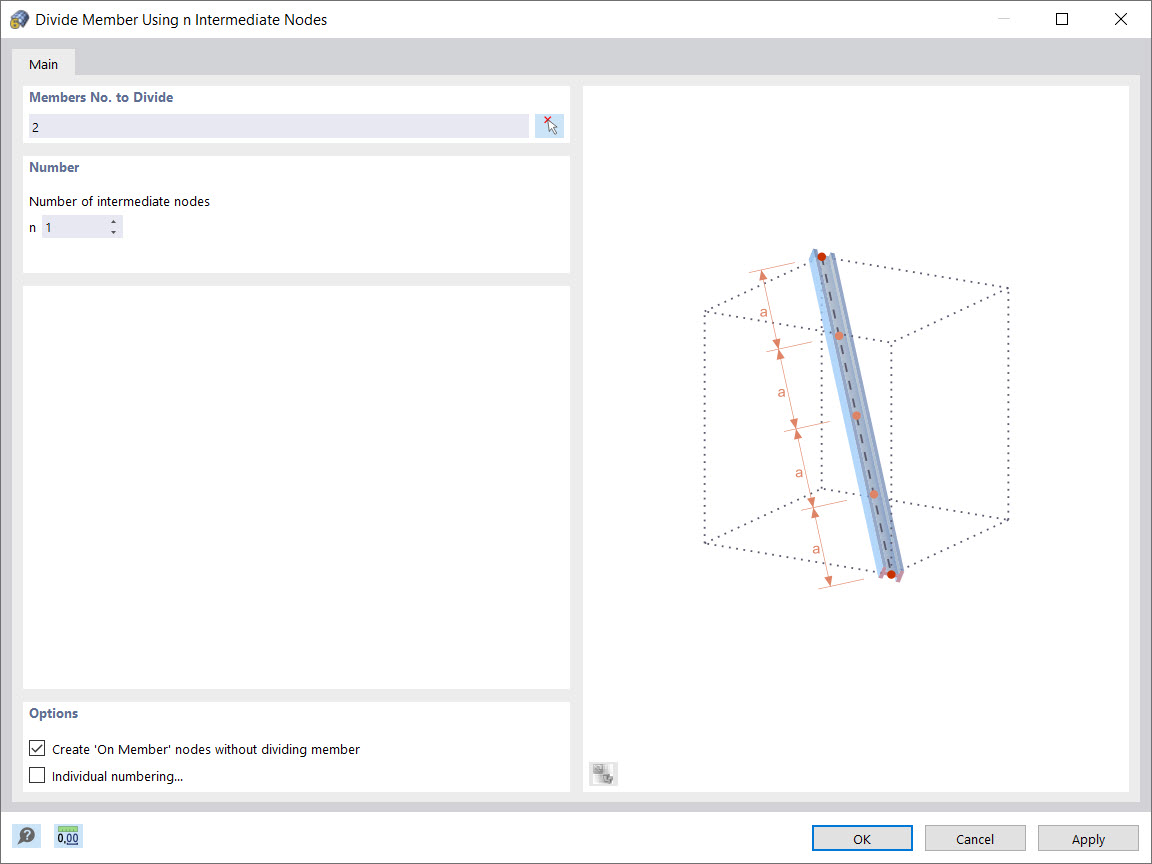Enable the 'Individual numbering' option

tap(36, 775)
